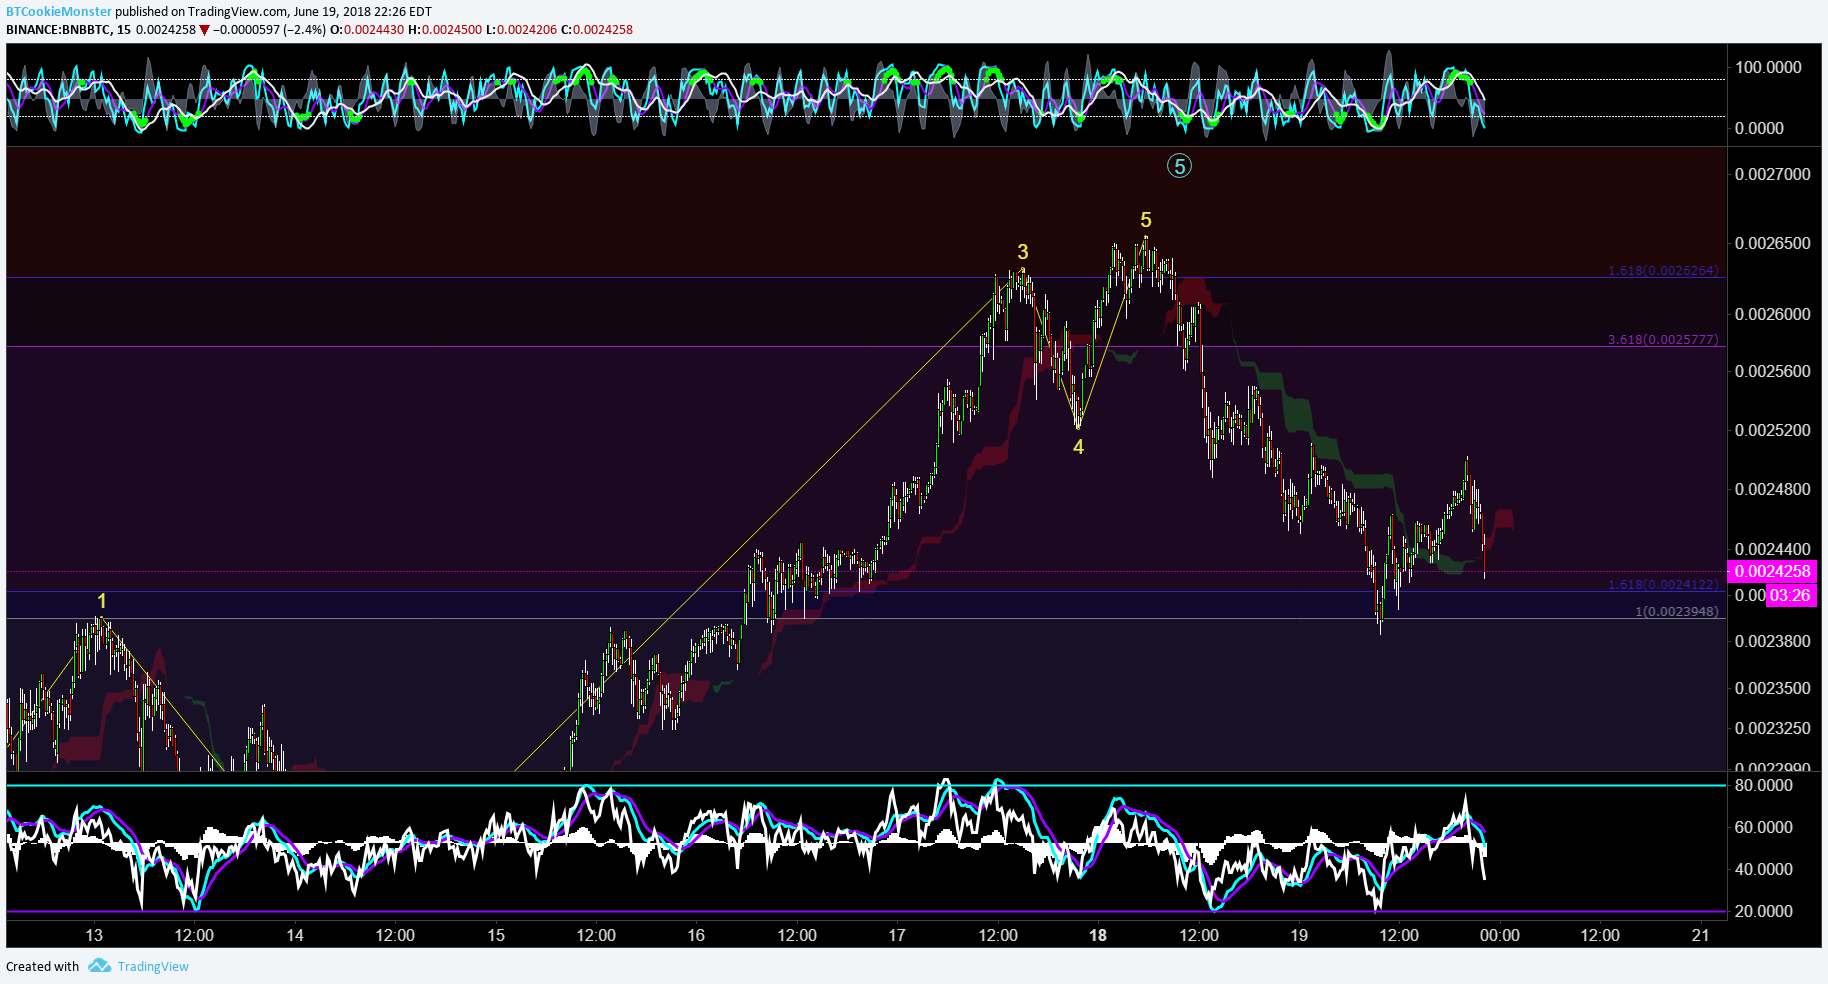This screenshot has width=1828, height=984.
Task: Click the 0.0023250 price axis value
Action: [1772, 728]
